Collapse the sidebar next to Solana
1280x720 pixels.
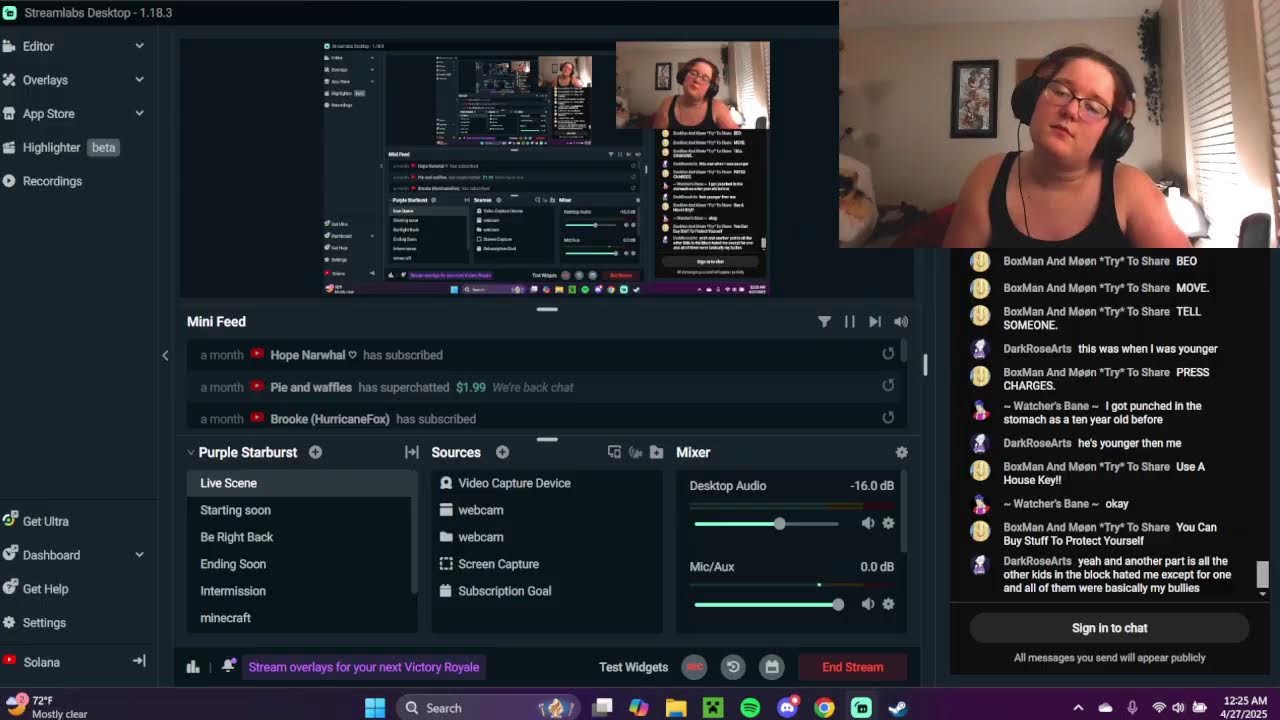[139, 661]
